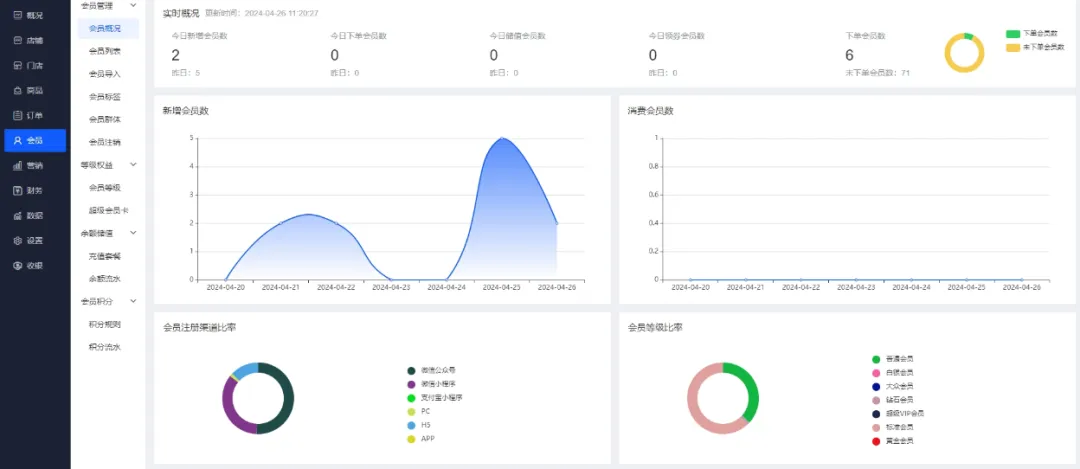1080x469 pixels.
Task: Open 余额流水 balance records page
Action: point(105,278)
